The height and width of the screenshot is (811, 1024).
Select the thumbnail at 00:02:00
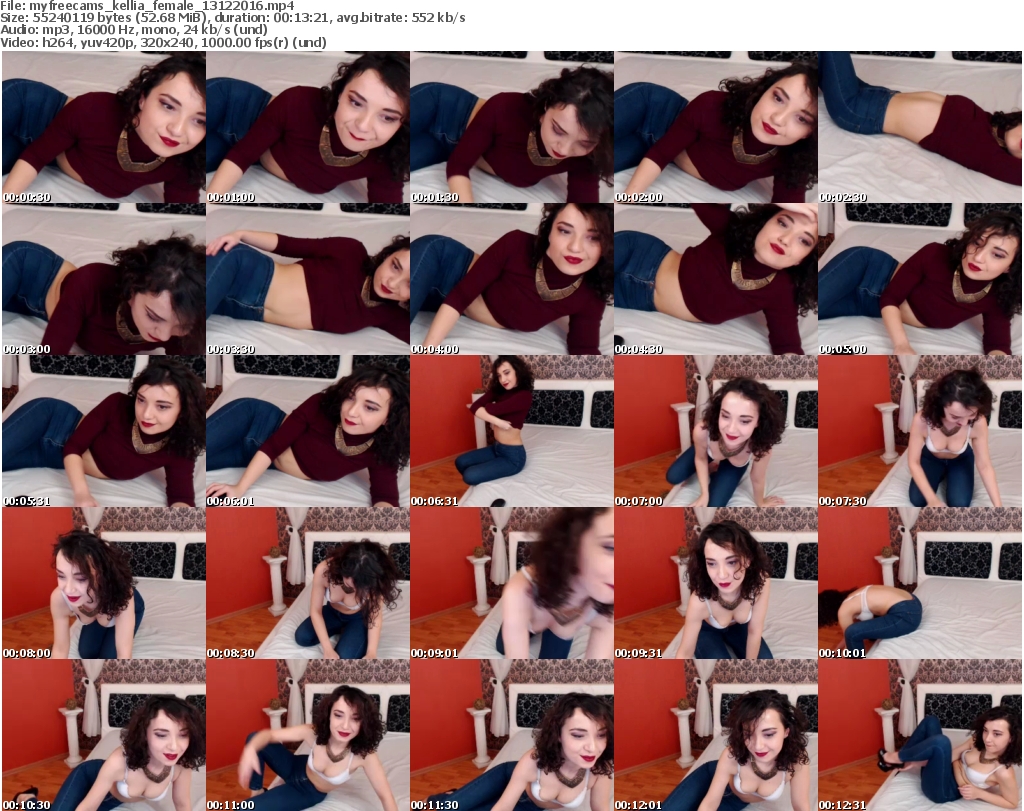[x=715, y=127]
